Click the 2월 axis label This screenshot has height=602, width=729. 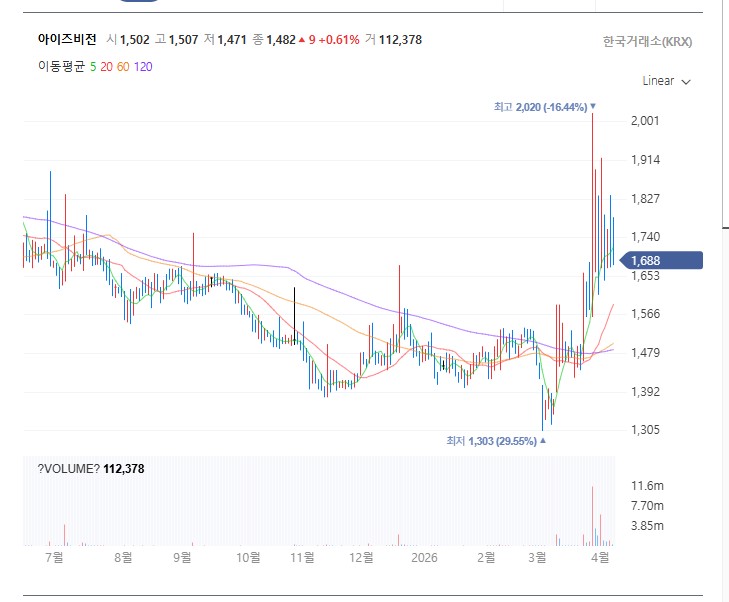[486, 557]
